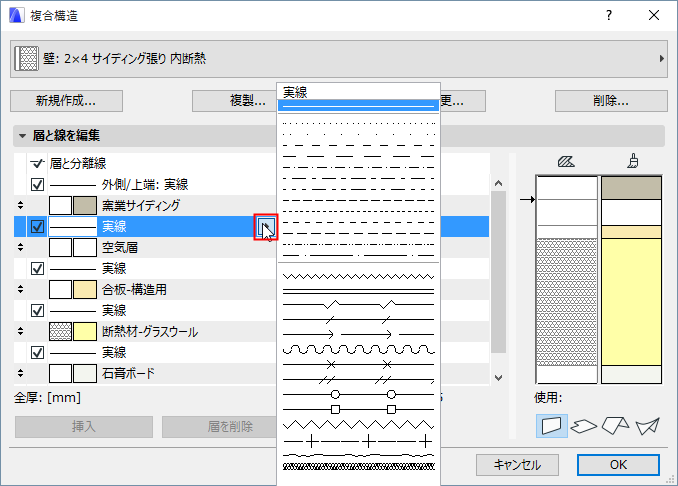Click the yellow swatch of 断熱材-グラスウール

(85, 332)
